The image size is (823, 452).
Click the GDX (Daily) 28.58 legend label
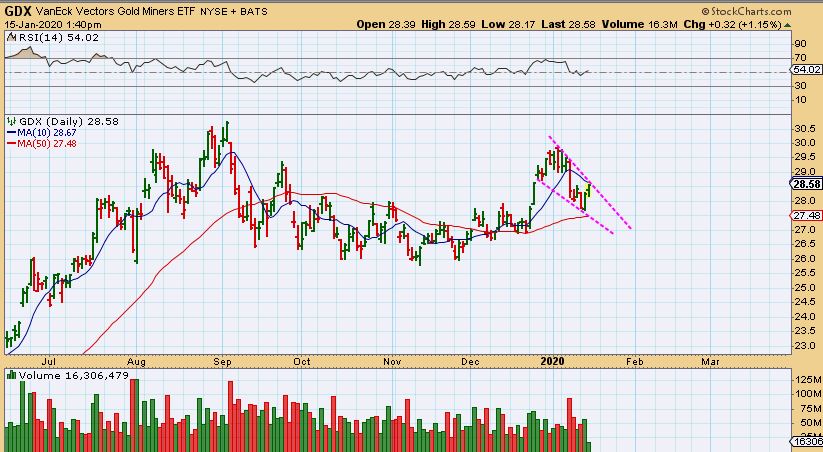pos(69,121)
